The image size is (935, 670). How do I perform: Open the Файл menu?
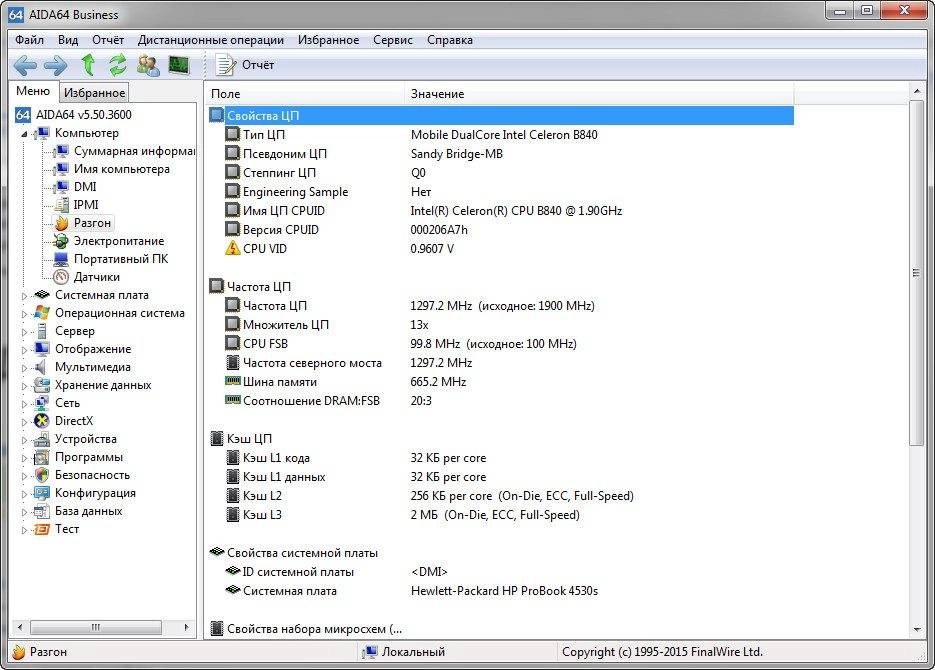[29, 40]
